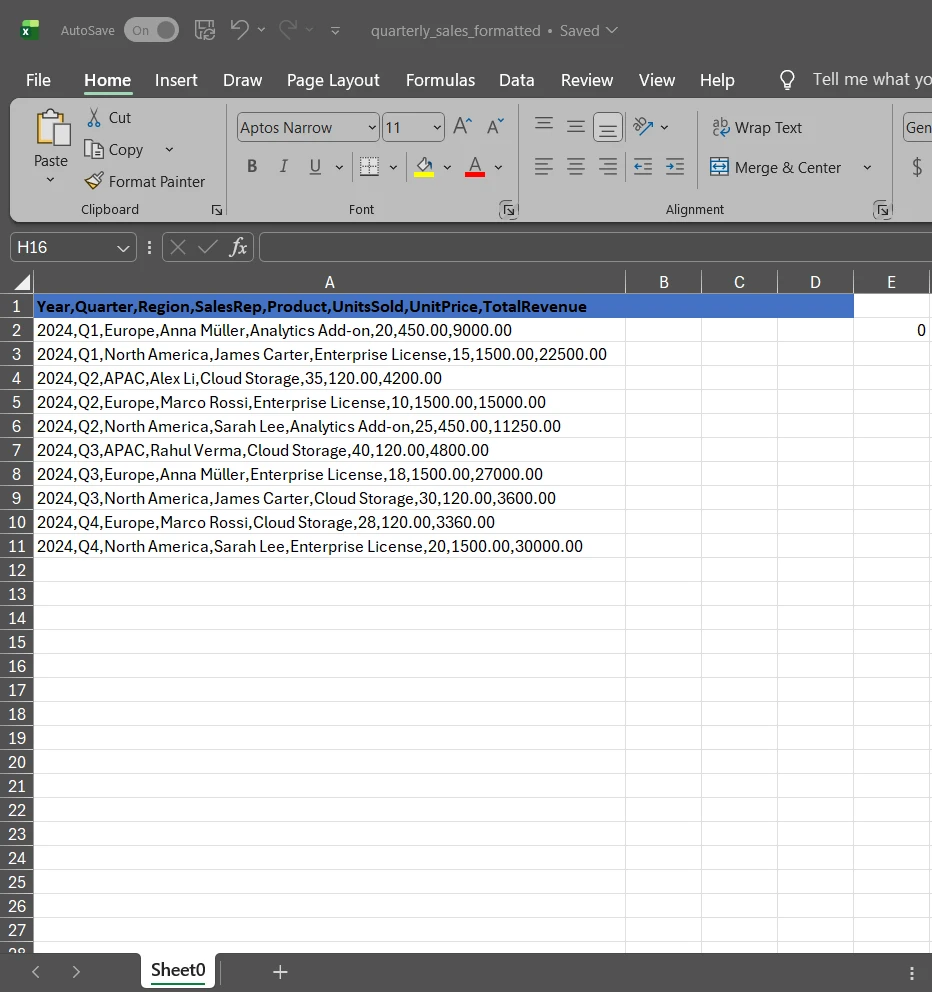Click the Format Painter brush icon
Viewport: 932px width, 992px height.
click(94, 181)
